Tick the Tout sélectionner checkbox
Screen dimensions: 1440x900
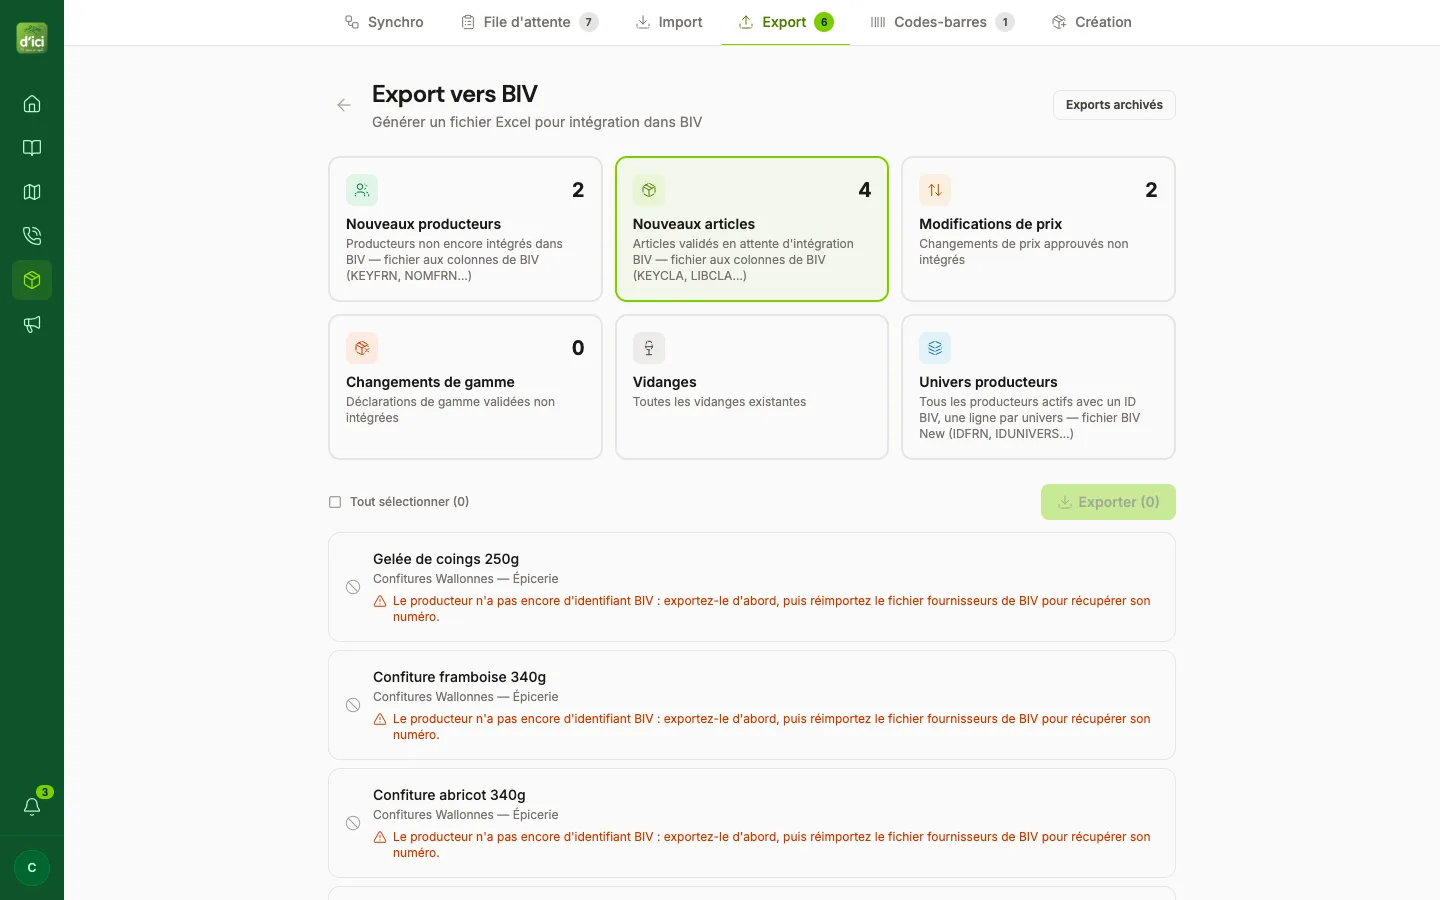coord(335,502)
